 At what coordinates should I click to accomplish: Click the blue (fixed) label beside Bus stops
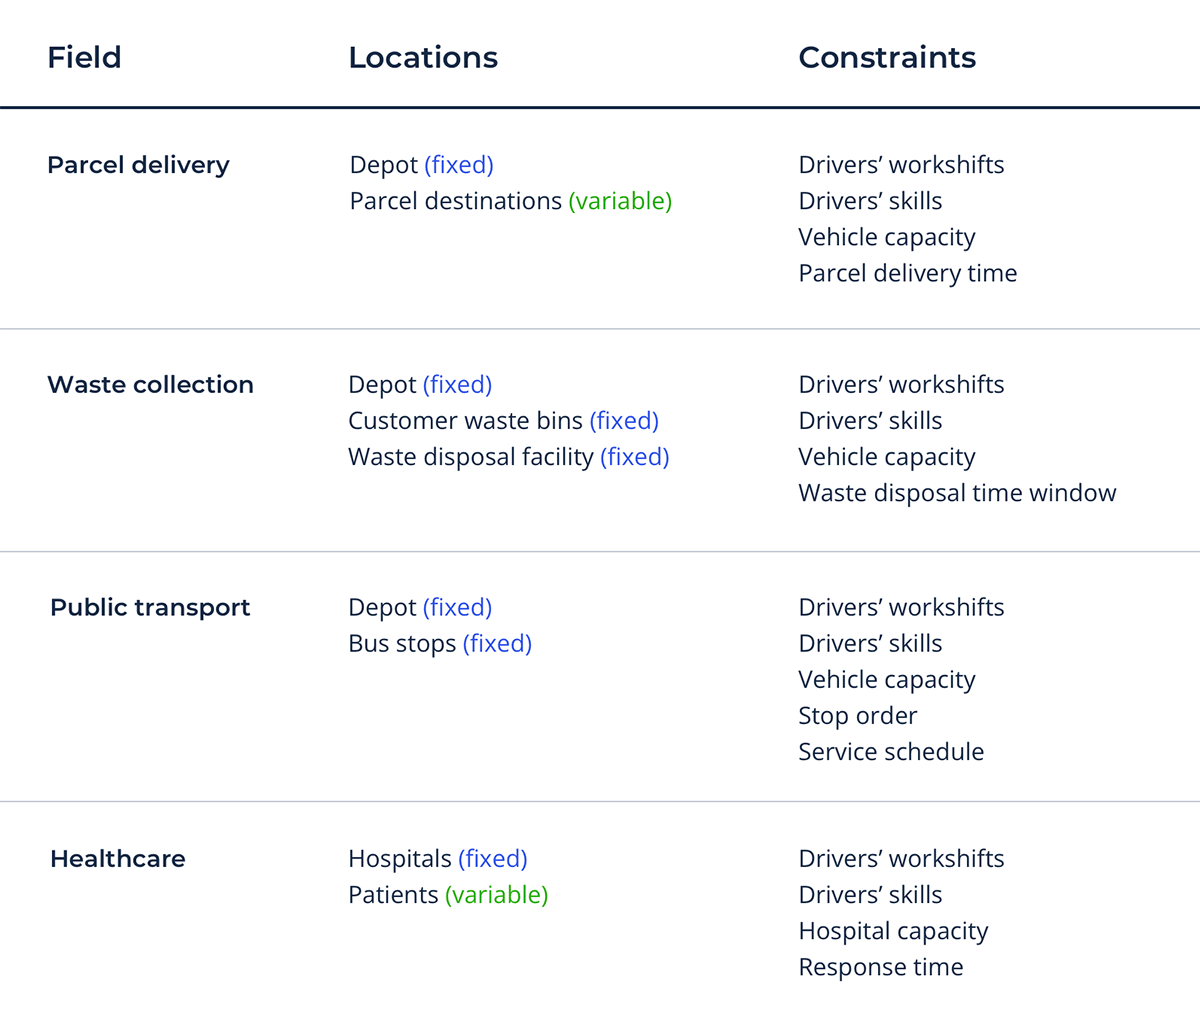[497, 644]
